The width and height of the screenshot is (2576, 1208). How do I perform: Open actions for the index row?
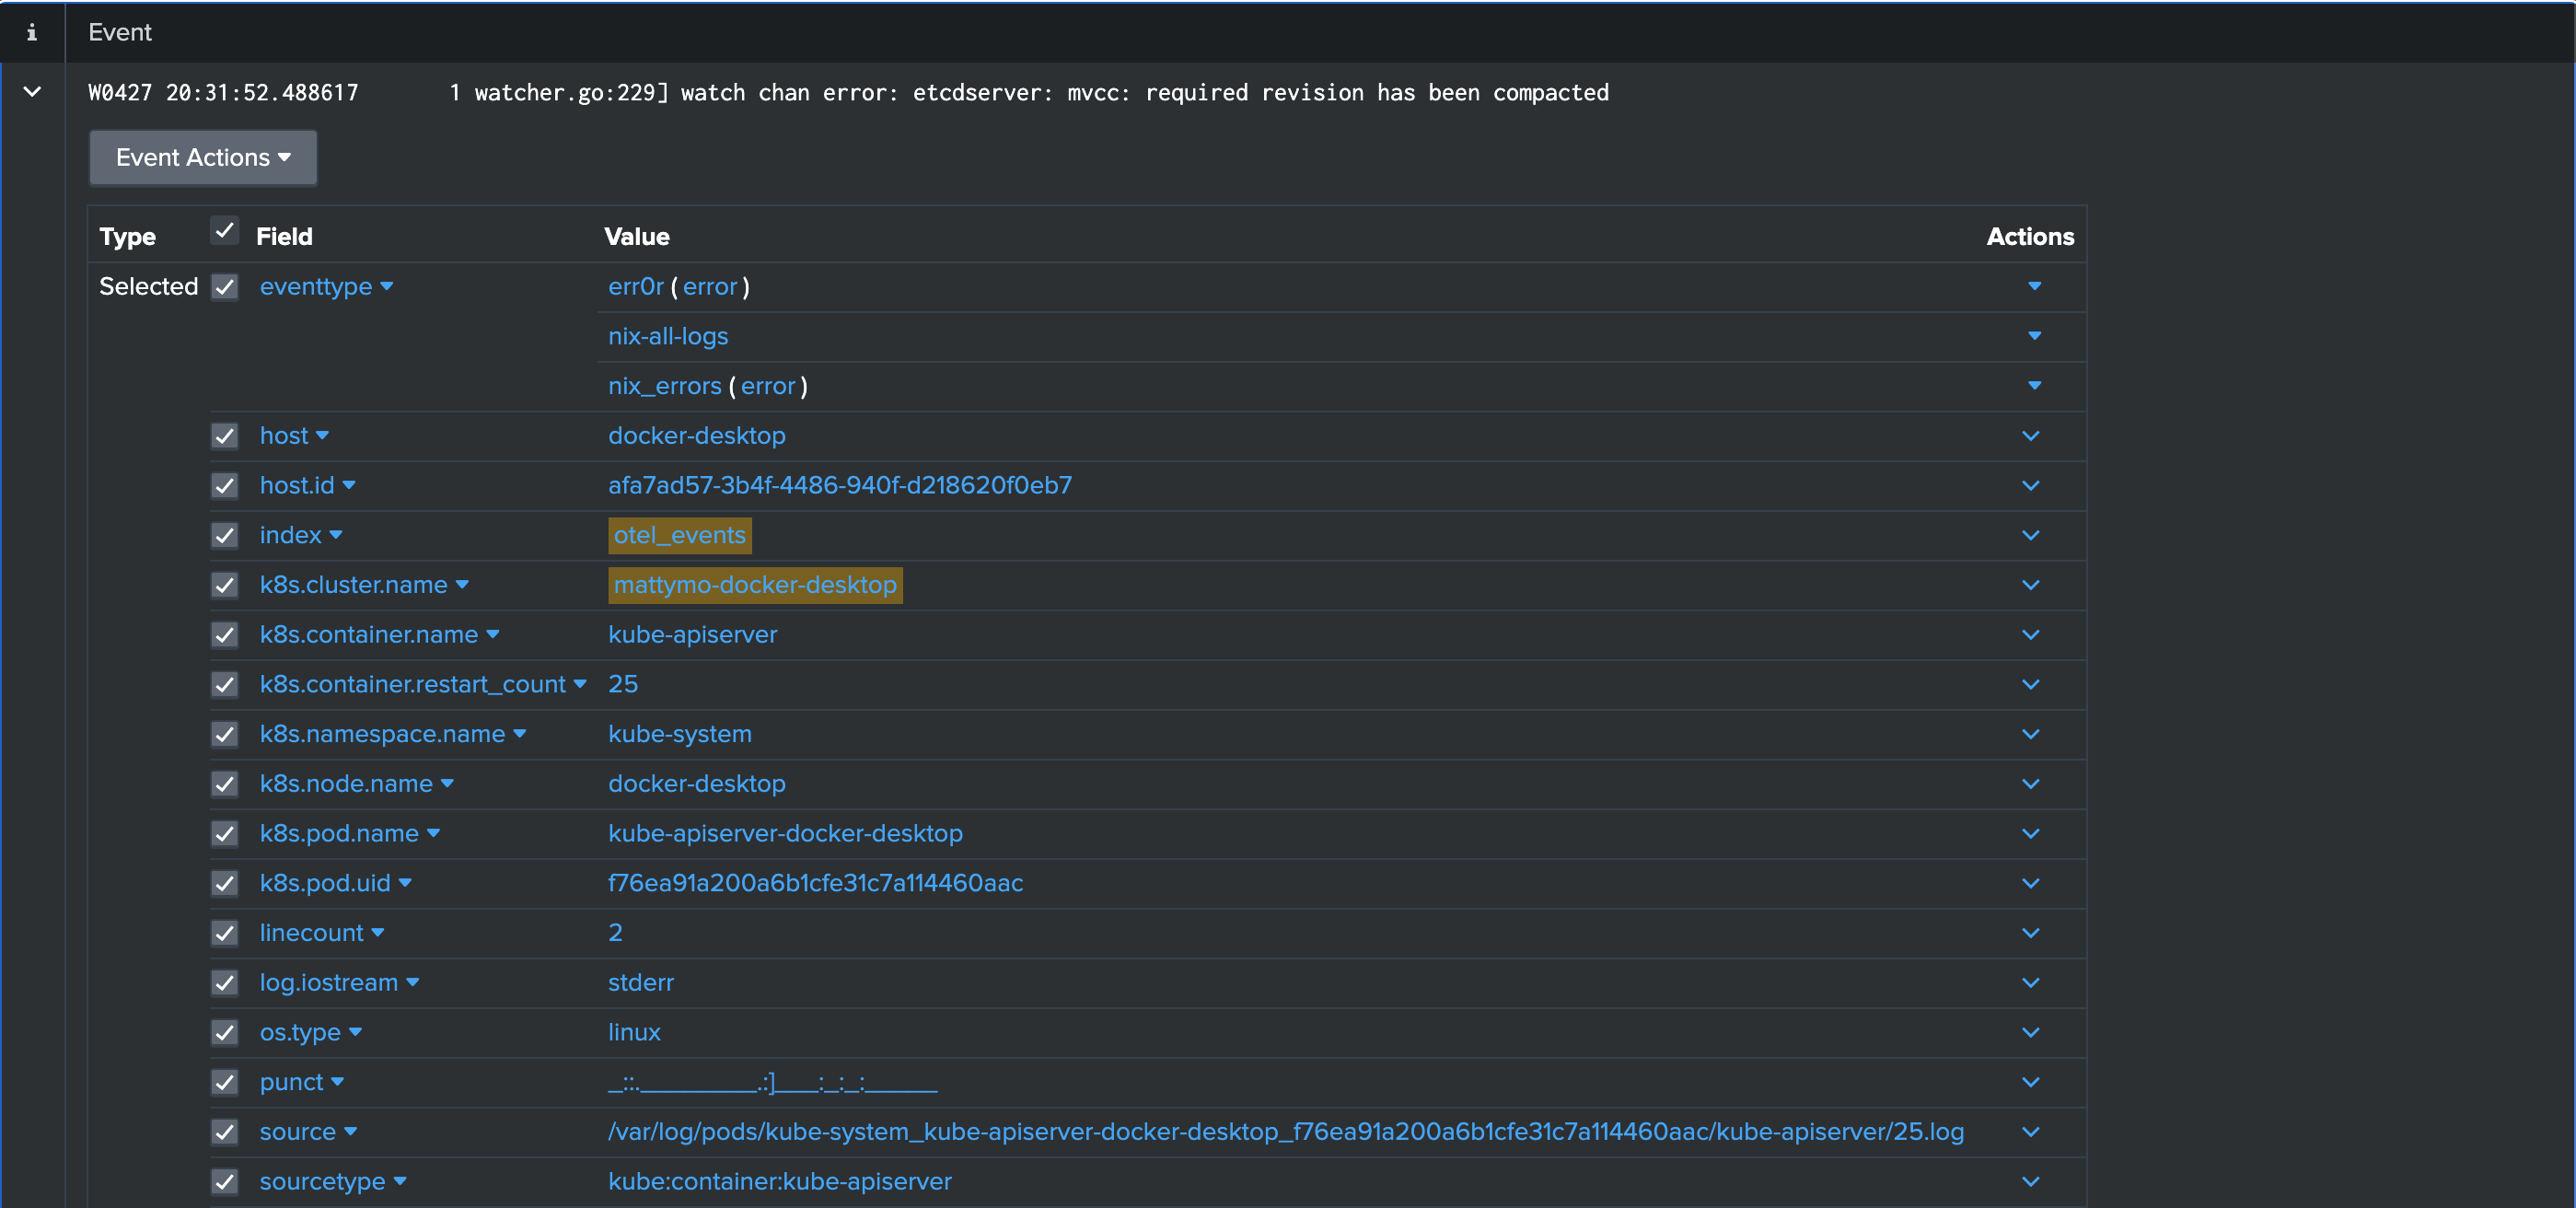(2031, 536)
